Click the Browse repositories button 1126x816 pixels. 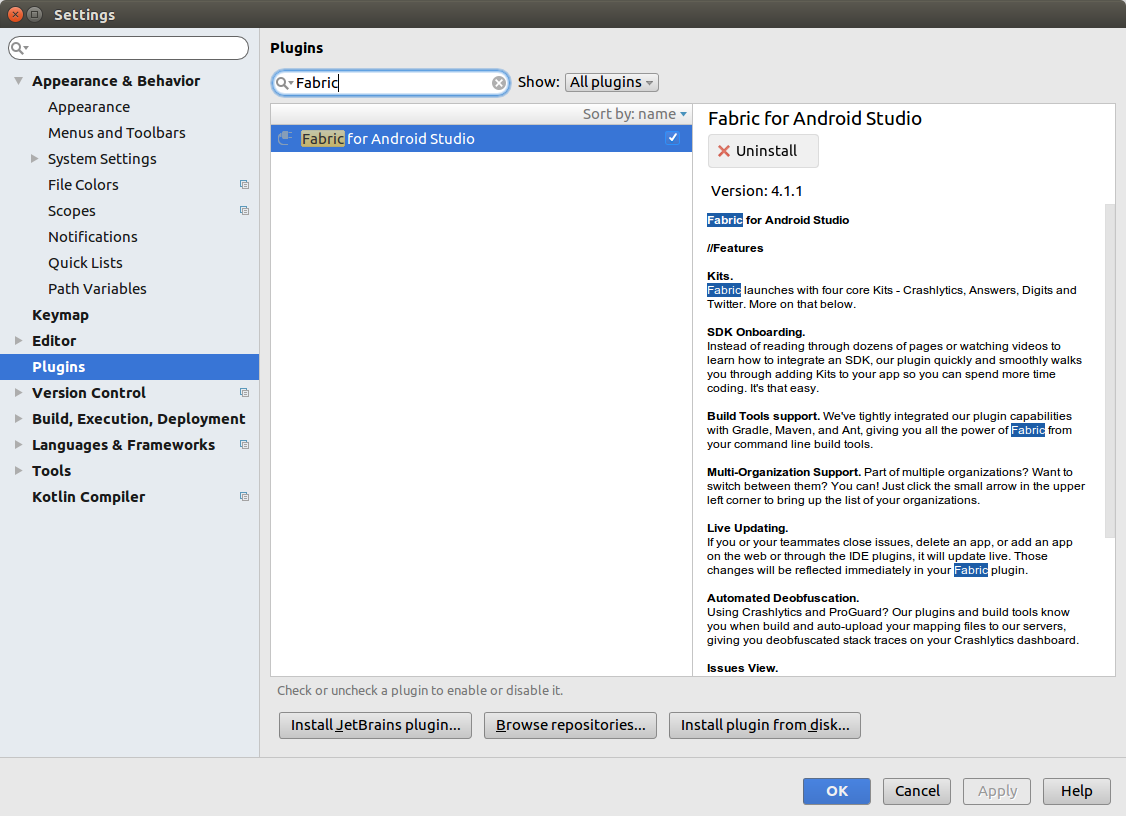570,725
